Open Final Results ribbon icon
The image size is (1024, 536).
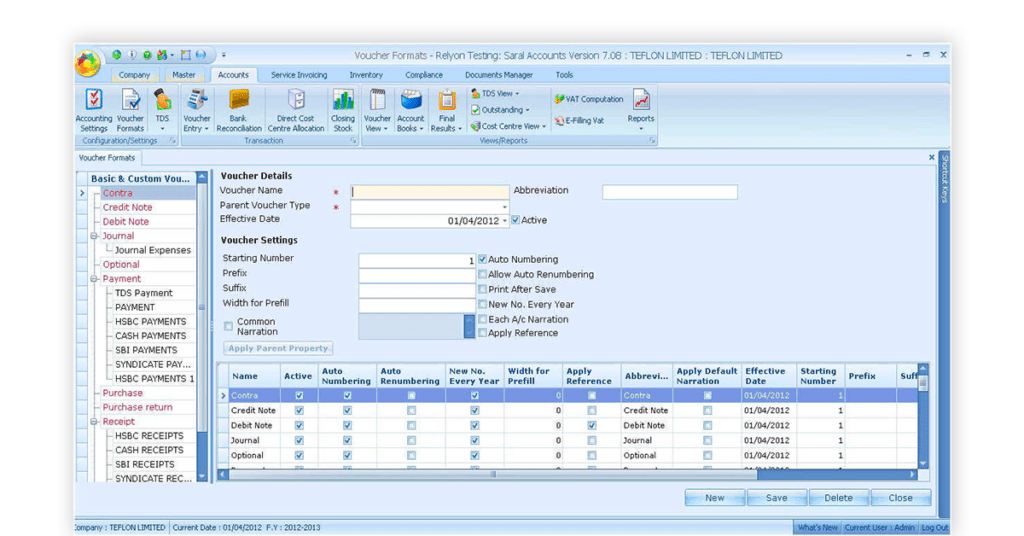click(447, 110)
